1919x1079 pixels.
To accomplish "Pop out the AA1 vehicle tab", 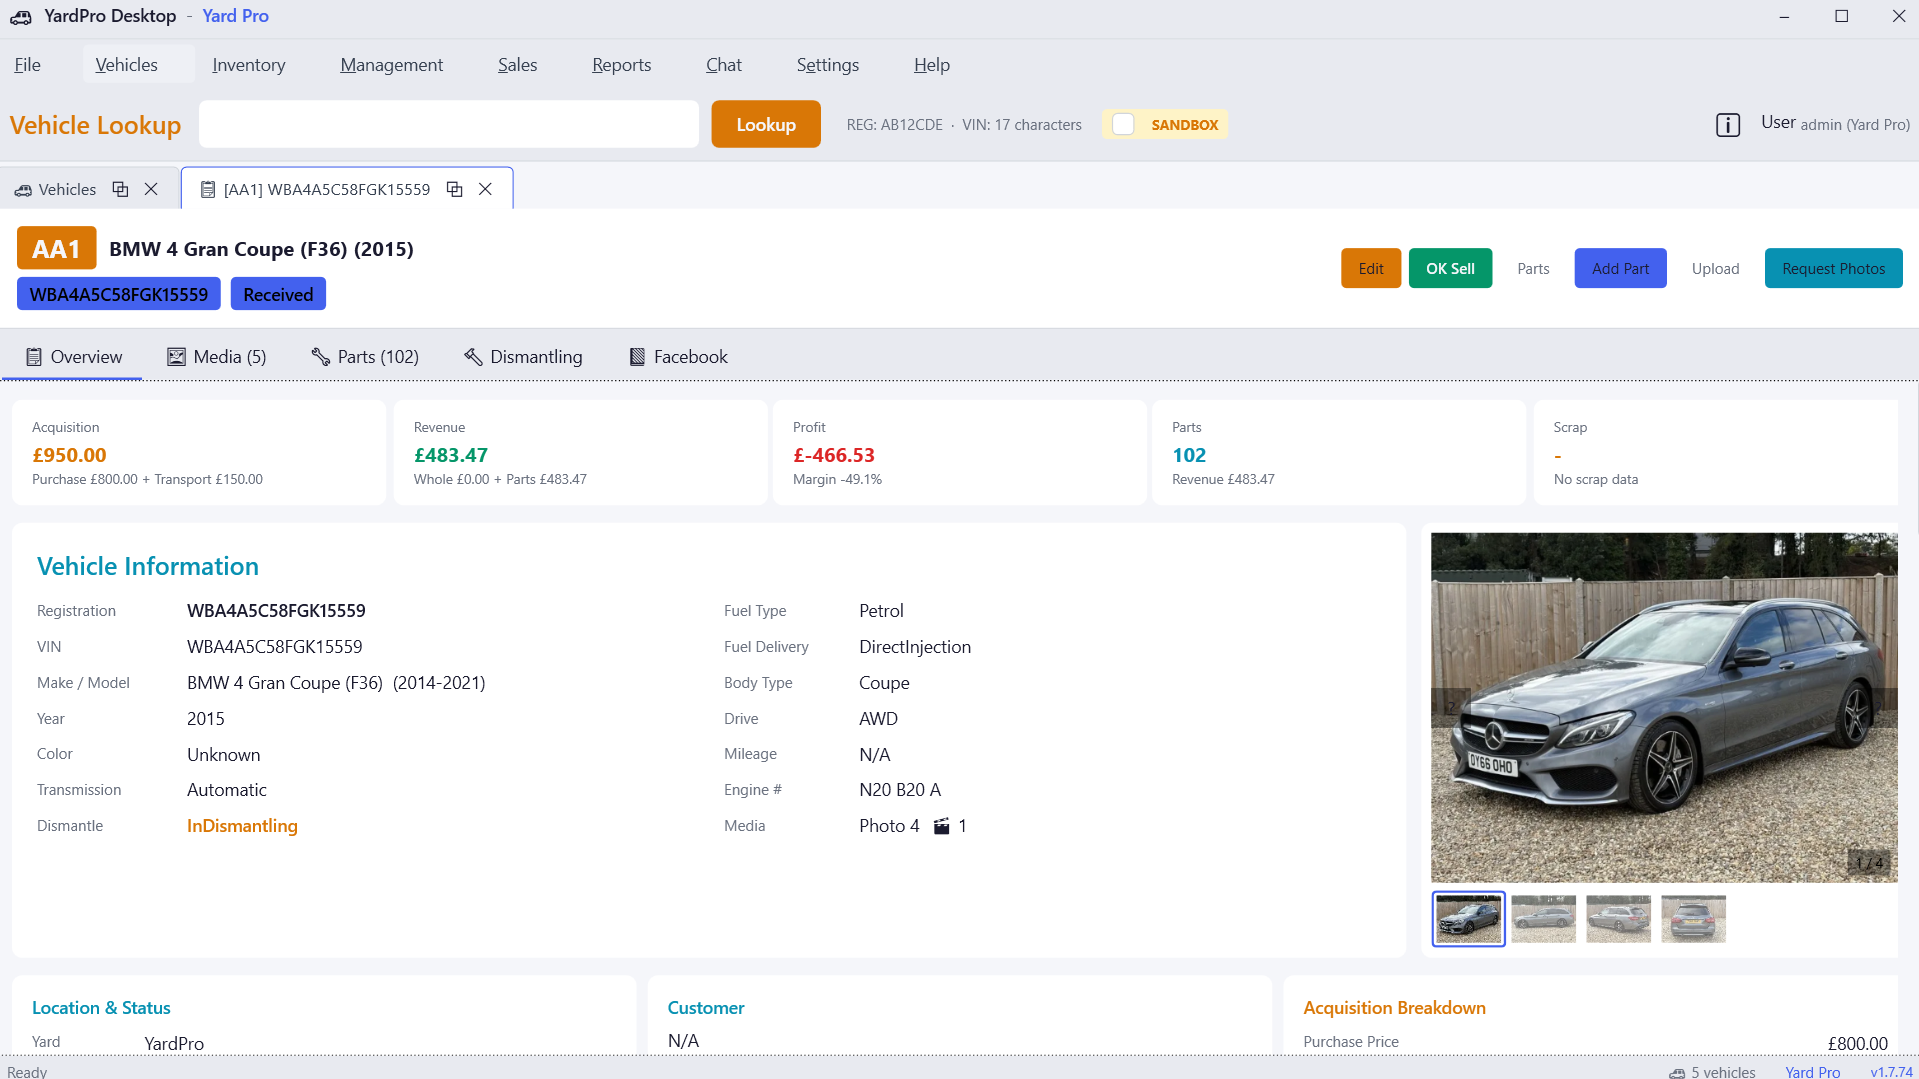I will (454, 189).
